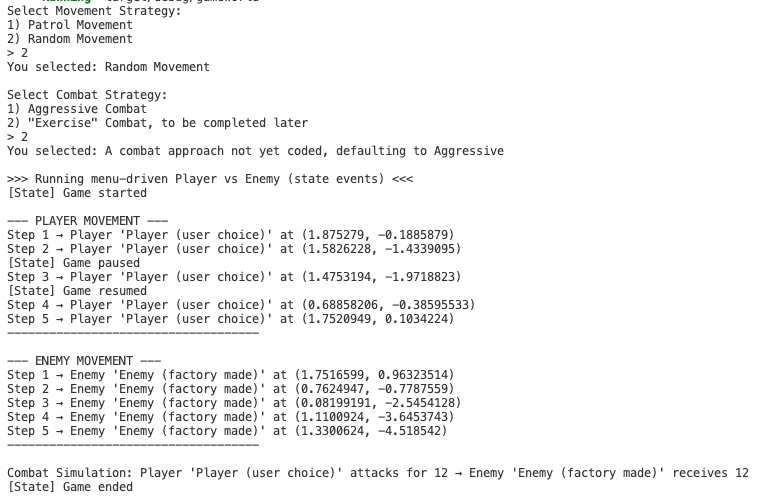Click the "PLAYER MOVEMENT" section header
Image resolution: width=774 pixels, height=496 pixels.
click(87, 221)
